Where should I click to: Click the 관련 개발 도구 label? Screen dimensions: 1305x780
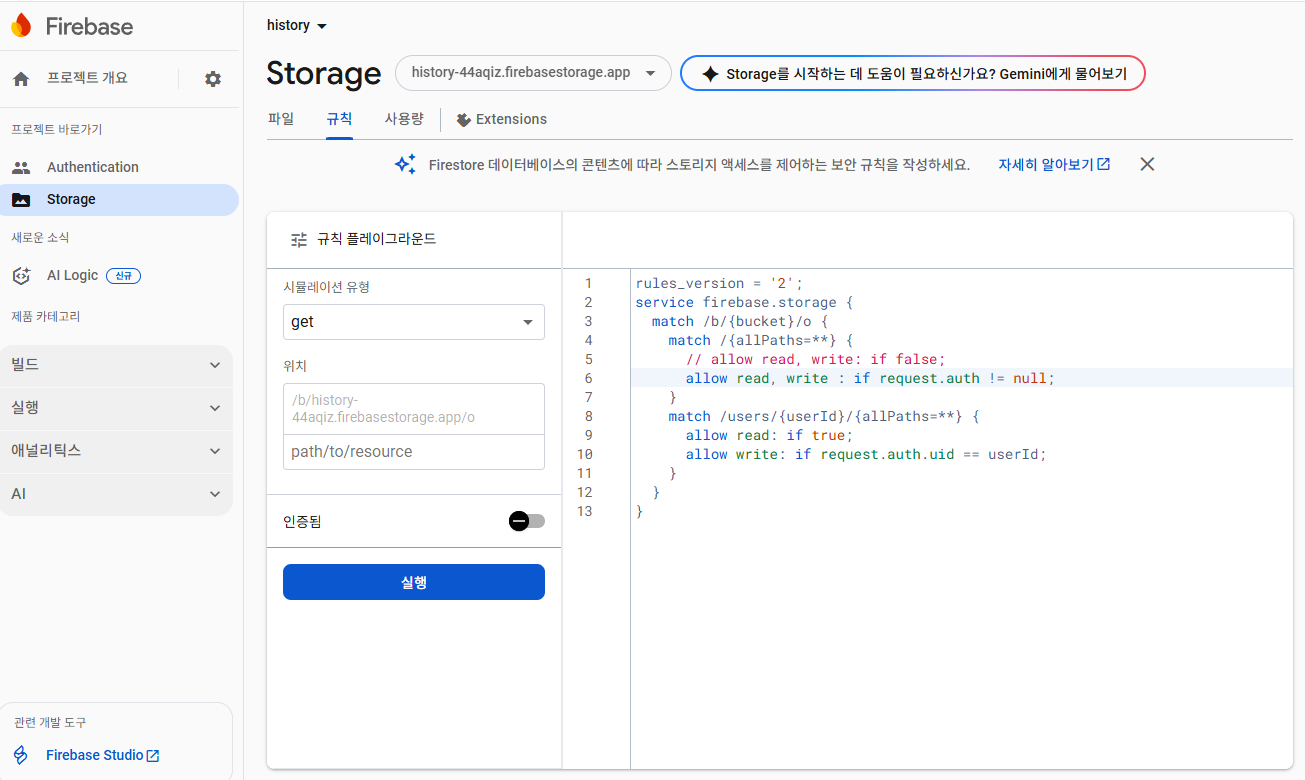tap(50, 722)
